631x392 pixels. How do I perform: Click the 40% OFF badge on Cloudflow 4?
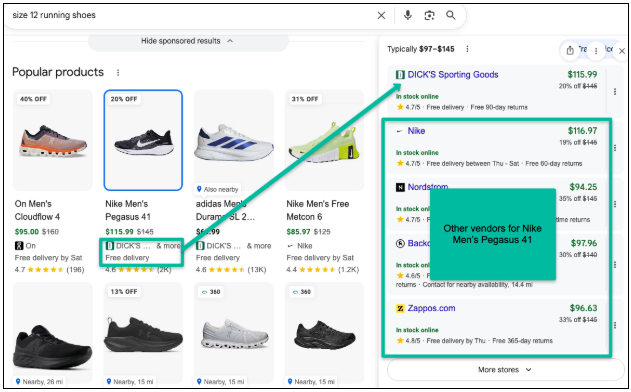[x=33, y=99]
